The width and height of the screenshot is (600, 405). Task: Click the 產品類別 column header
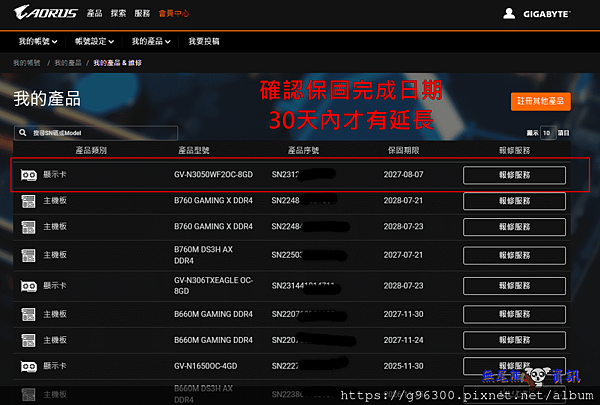point(91,150)
